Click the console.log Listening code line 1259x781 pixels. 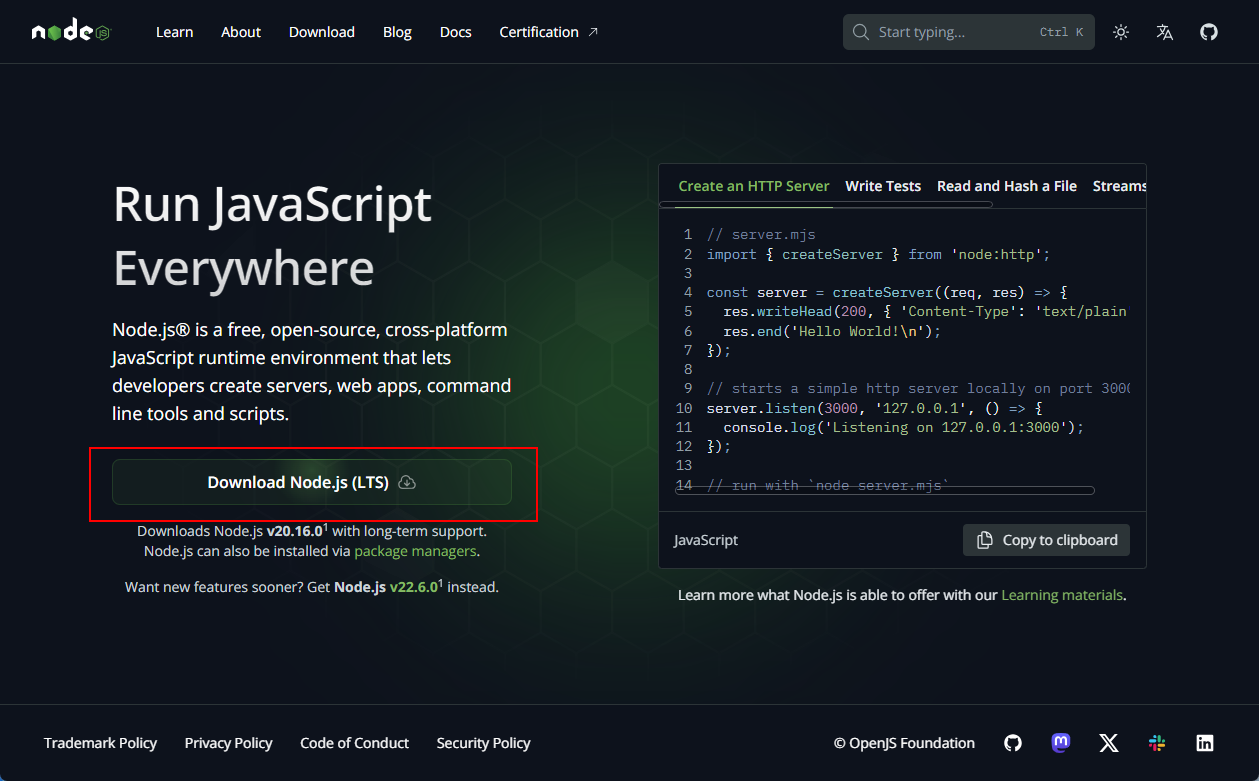pyautogui.click(x=903, y=427)
